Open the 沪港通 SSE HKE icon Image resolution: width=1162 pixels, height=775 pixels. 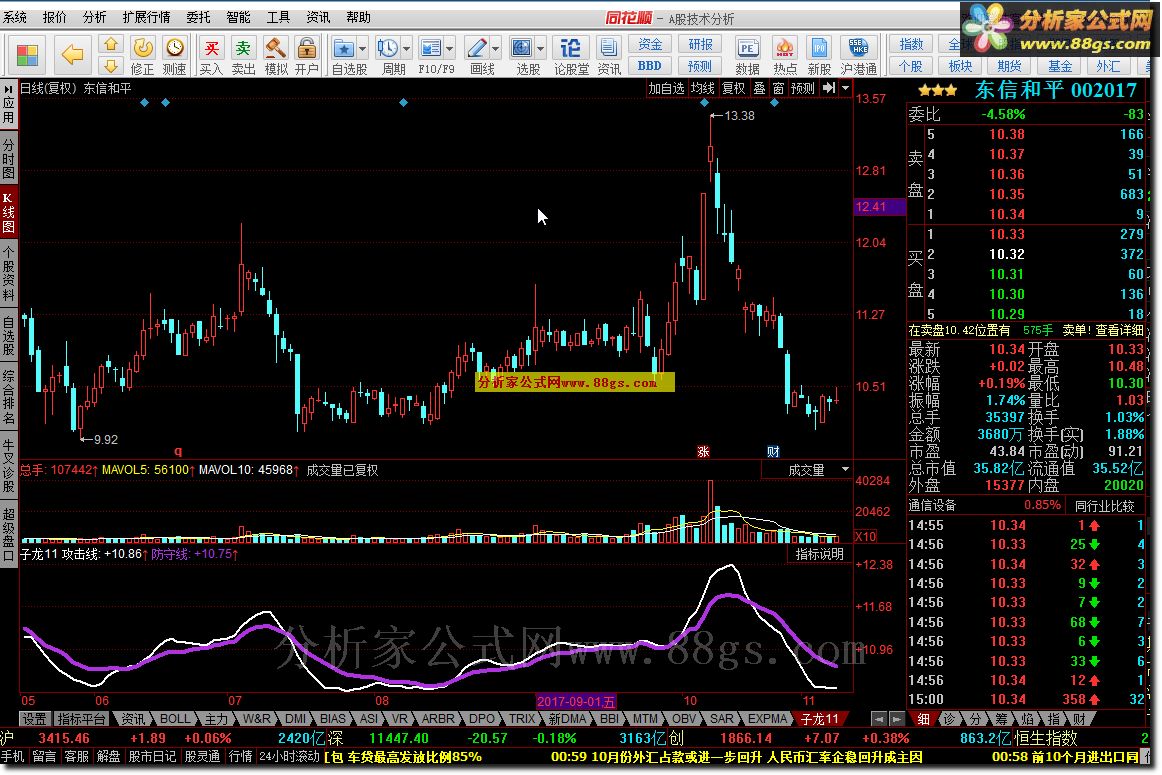(858, 56)
